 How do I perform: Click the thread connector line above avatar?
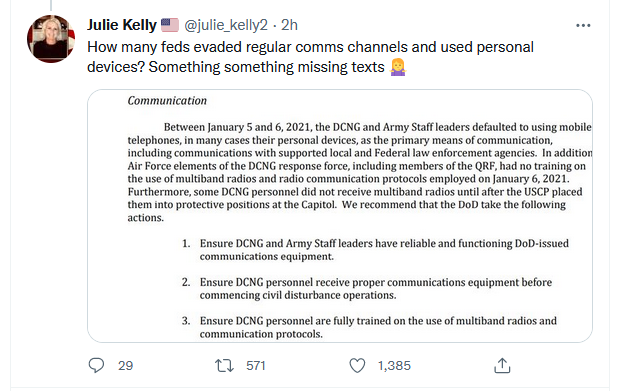tap(51, 6)
